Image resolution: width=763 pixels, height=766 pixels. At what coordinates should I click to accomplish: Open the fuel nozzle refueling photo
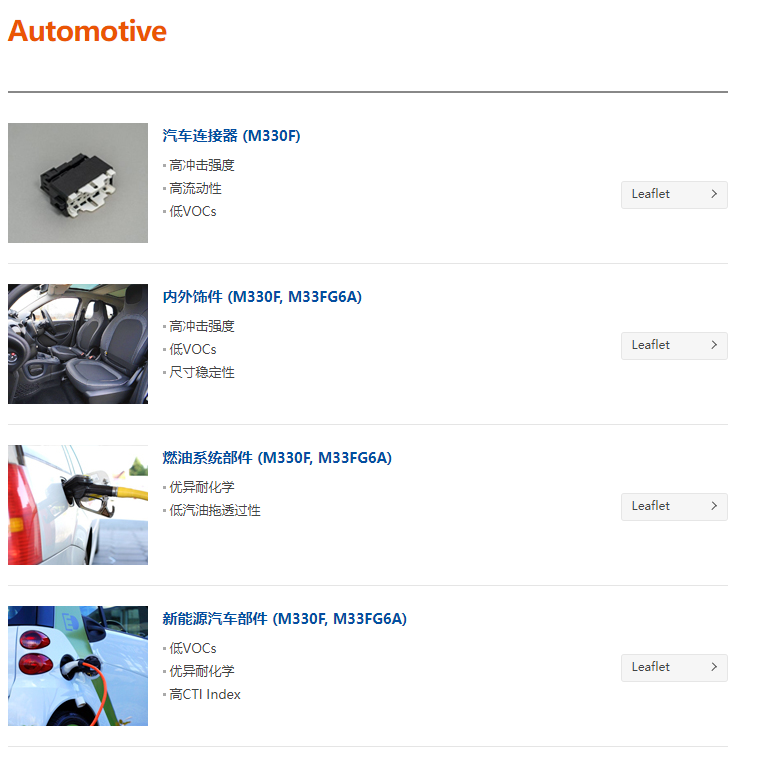pyautogui.click(x=78, y=505)
